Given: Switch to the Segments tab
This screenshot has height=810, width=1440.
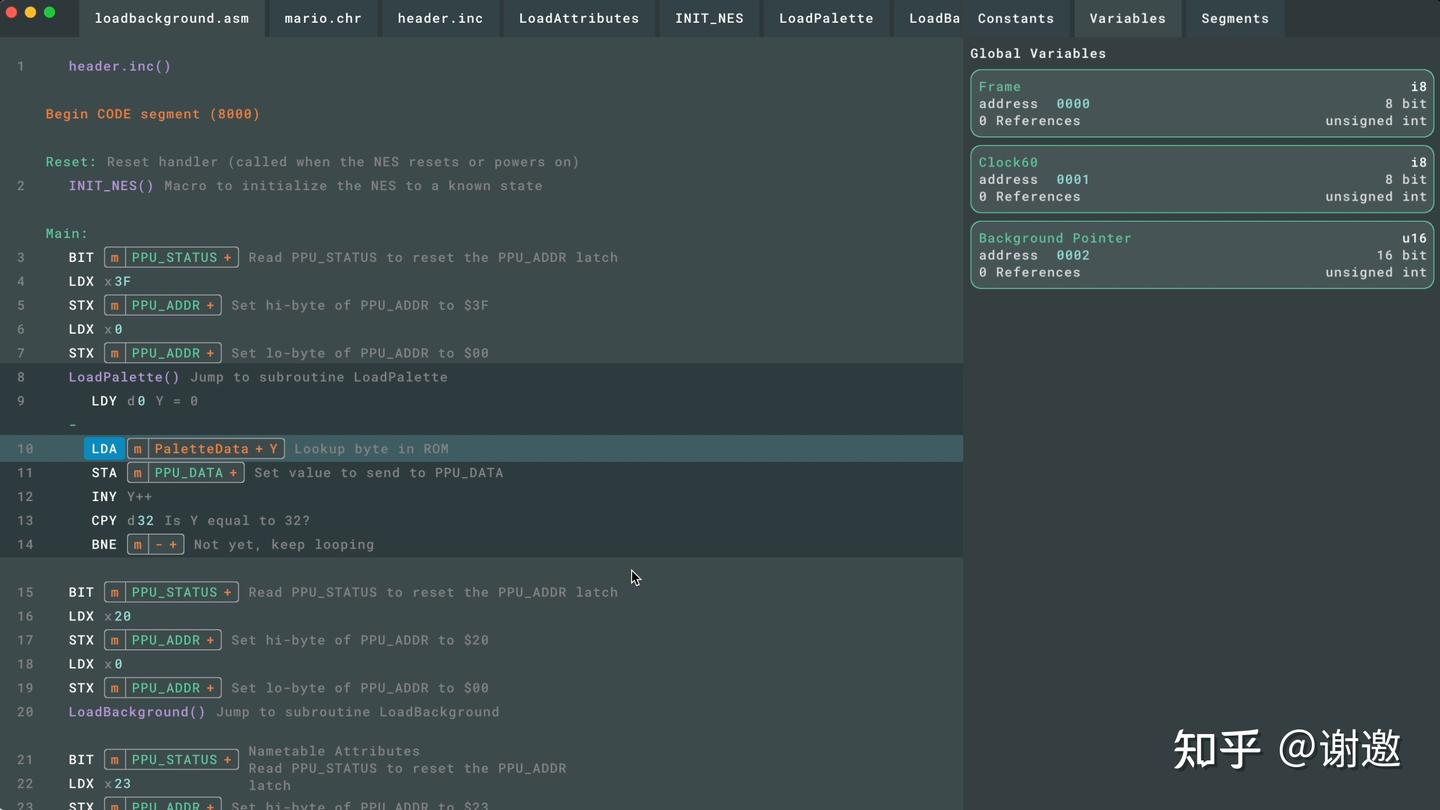Looking at the screenshot, I should point(1235,18).
